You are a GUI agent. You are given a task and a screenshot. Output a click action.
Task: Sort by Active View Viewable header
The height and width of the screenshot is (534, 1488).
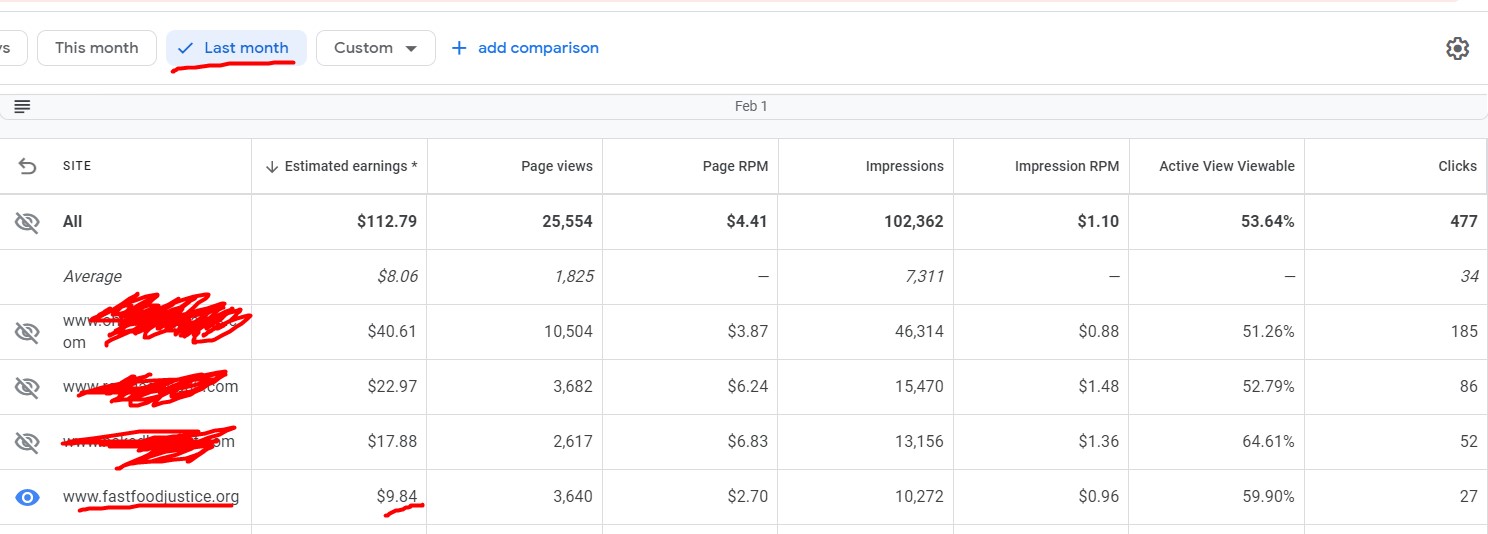point(1227,166)
